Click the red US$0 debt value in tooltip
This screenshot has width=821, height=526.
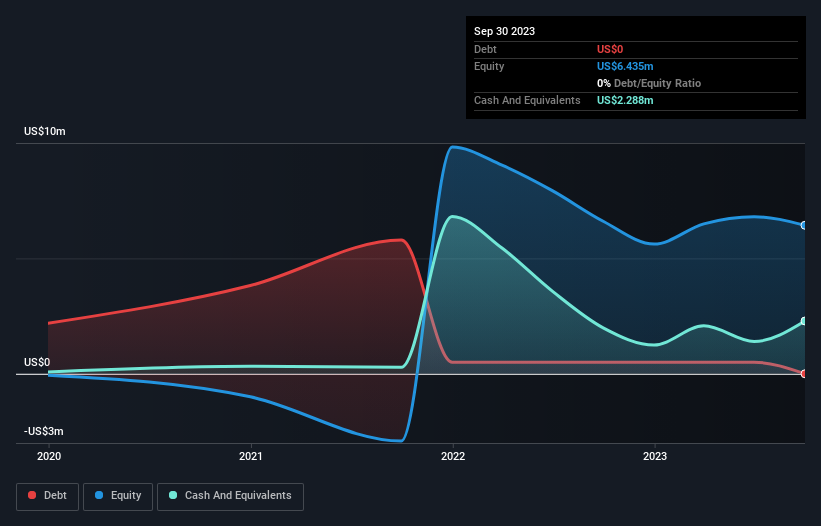coord(610,49)
